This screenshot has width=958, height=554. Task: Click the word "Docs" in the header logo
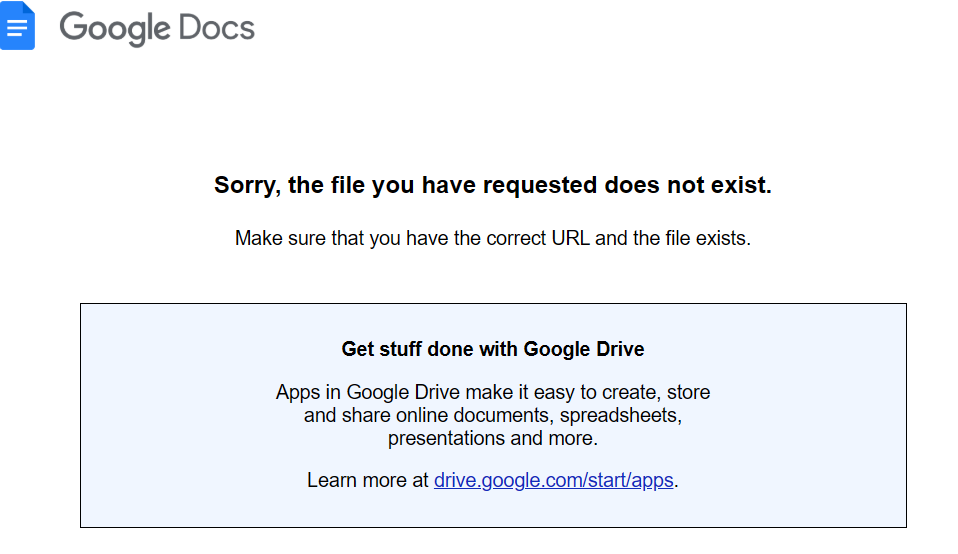tap(217, 28)
